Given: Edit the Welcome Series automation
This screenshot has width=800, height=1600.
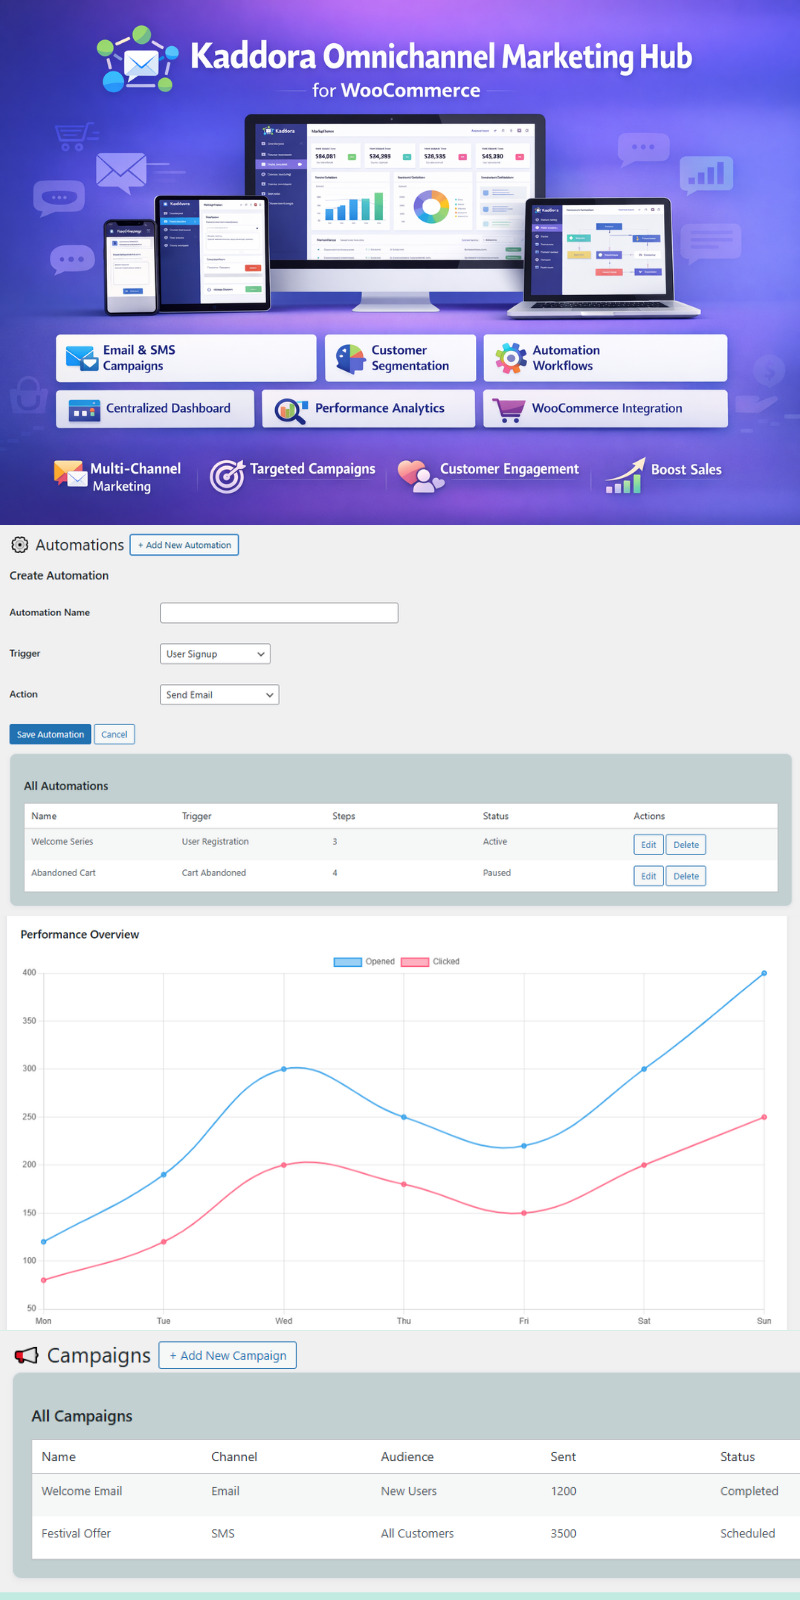Looking at the screenshot, I should [x=648, y=845].
